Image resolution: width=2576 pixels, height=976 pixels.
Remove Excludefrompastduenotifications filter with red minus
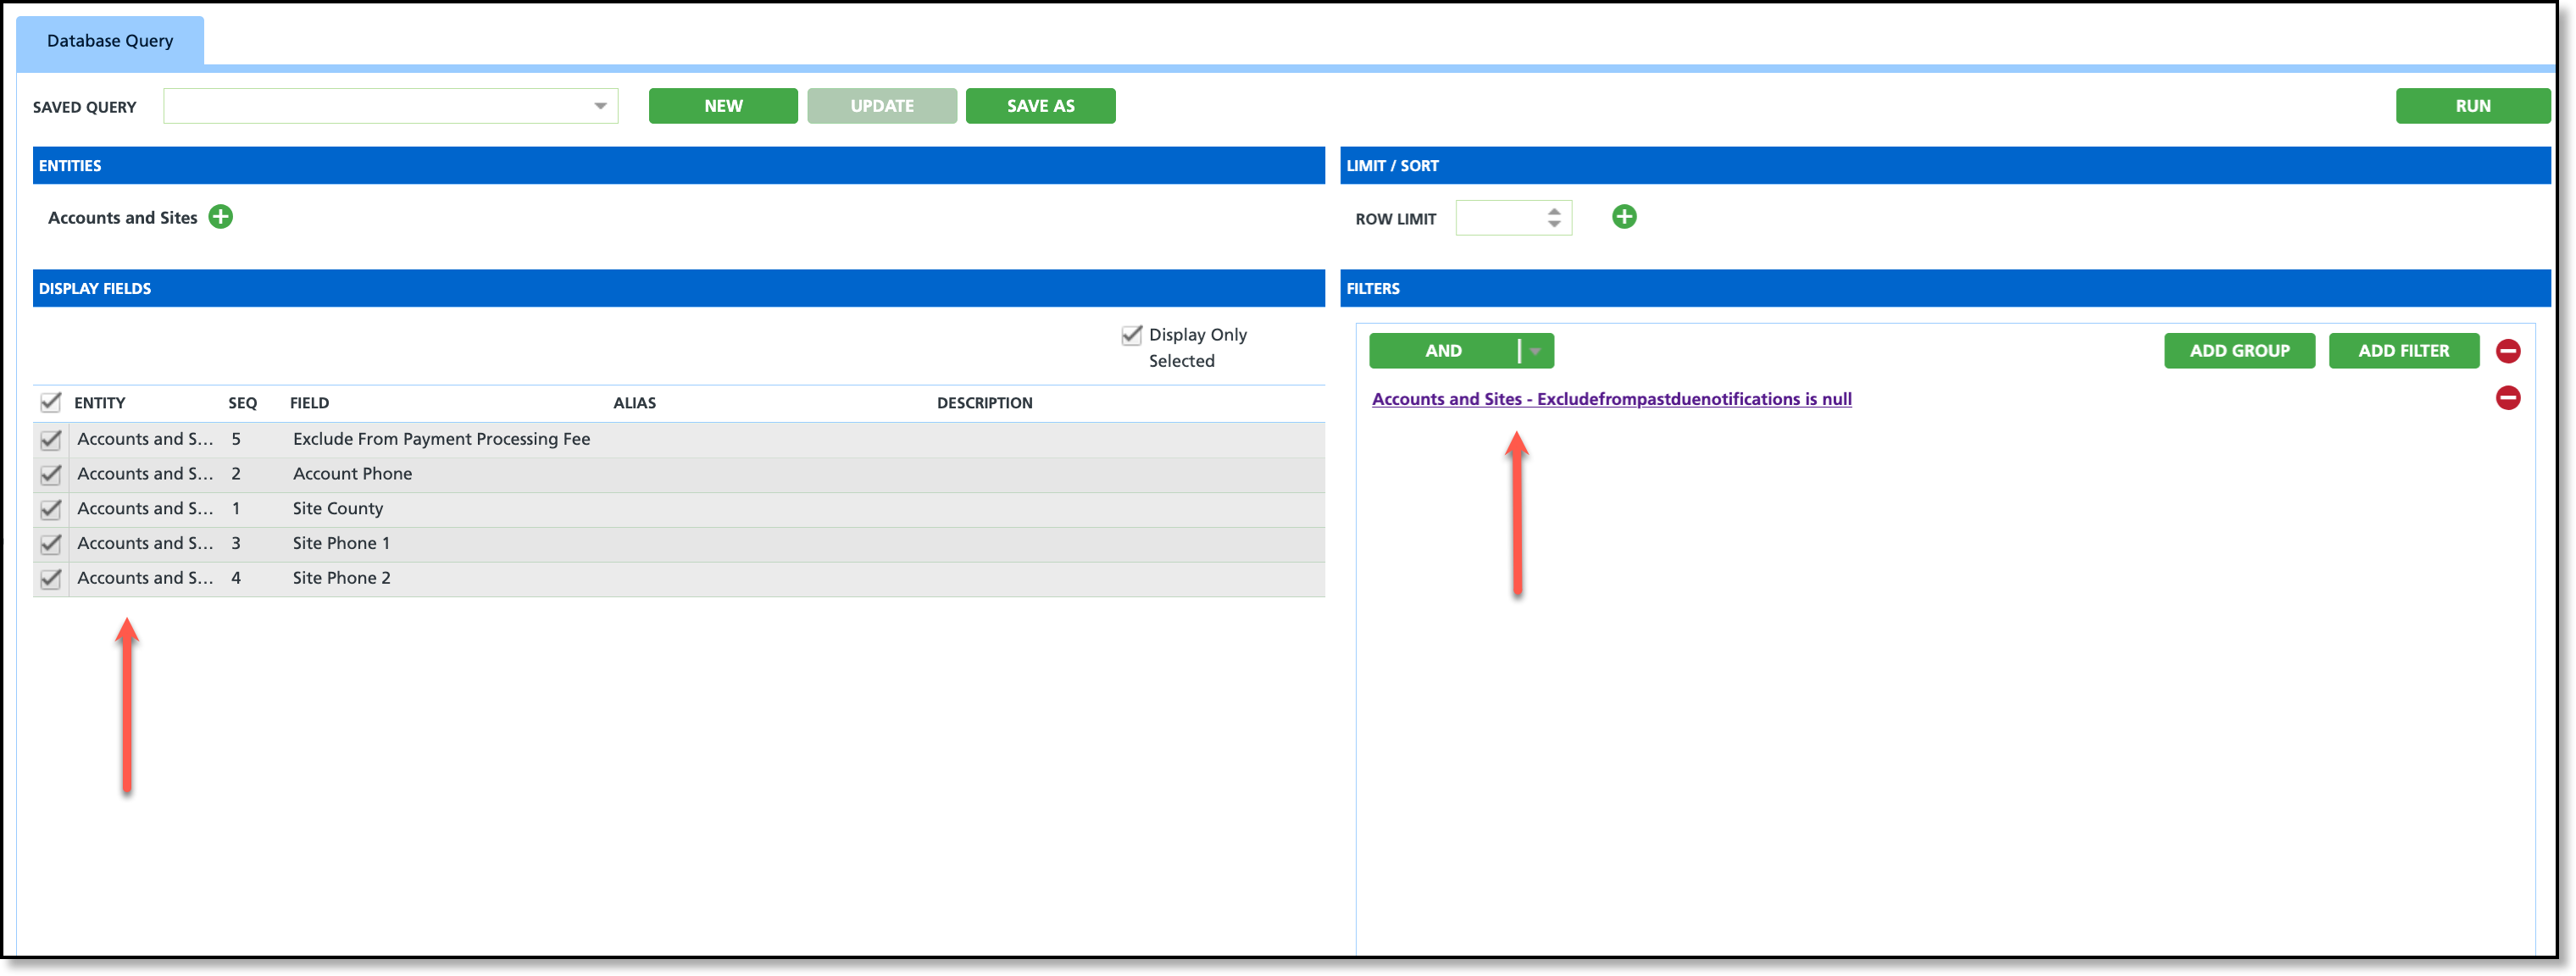2507,398
